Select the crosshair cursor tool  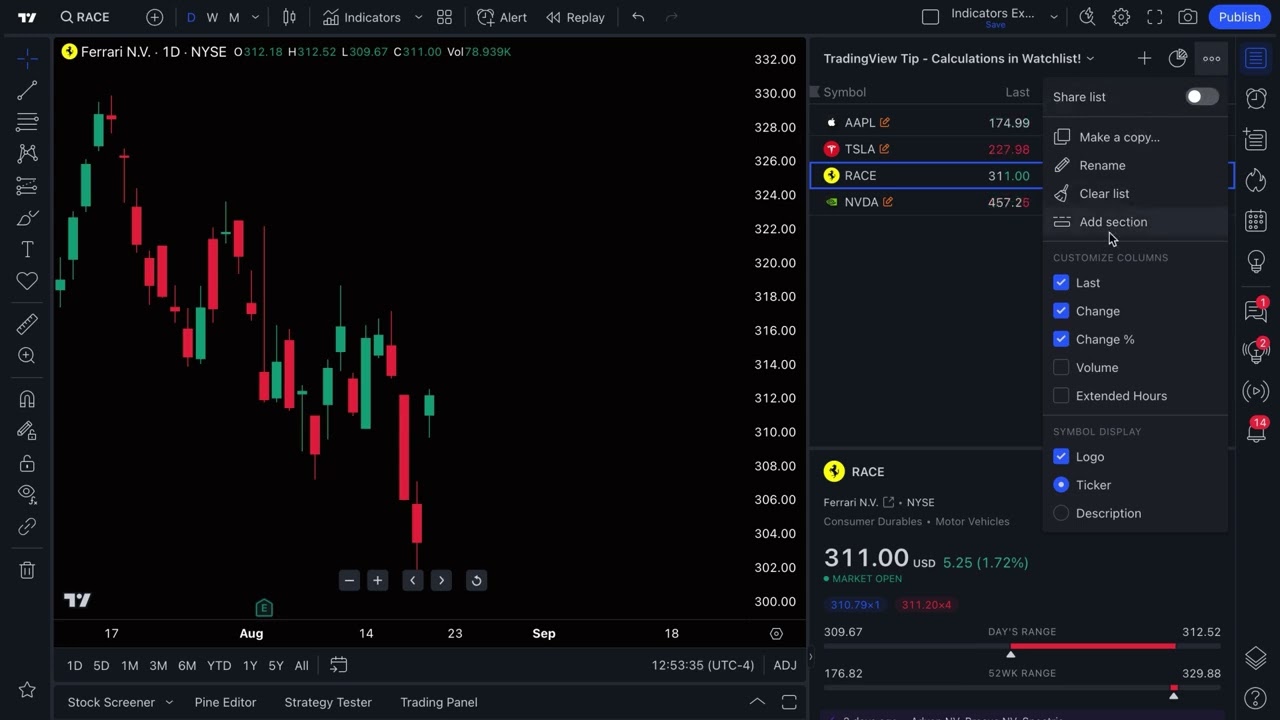27,59
